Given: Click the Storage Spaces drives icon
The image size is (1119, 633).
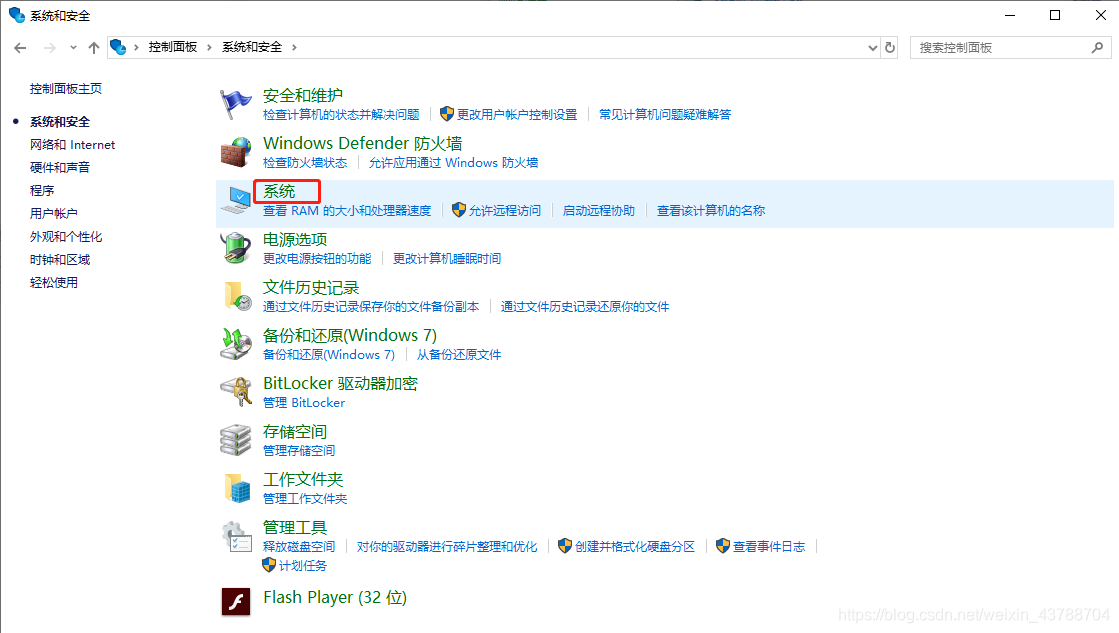Looking at the screenshot, I should pos(235,440).
